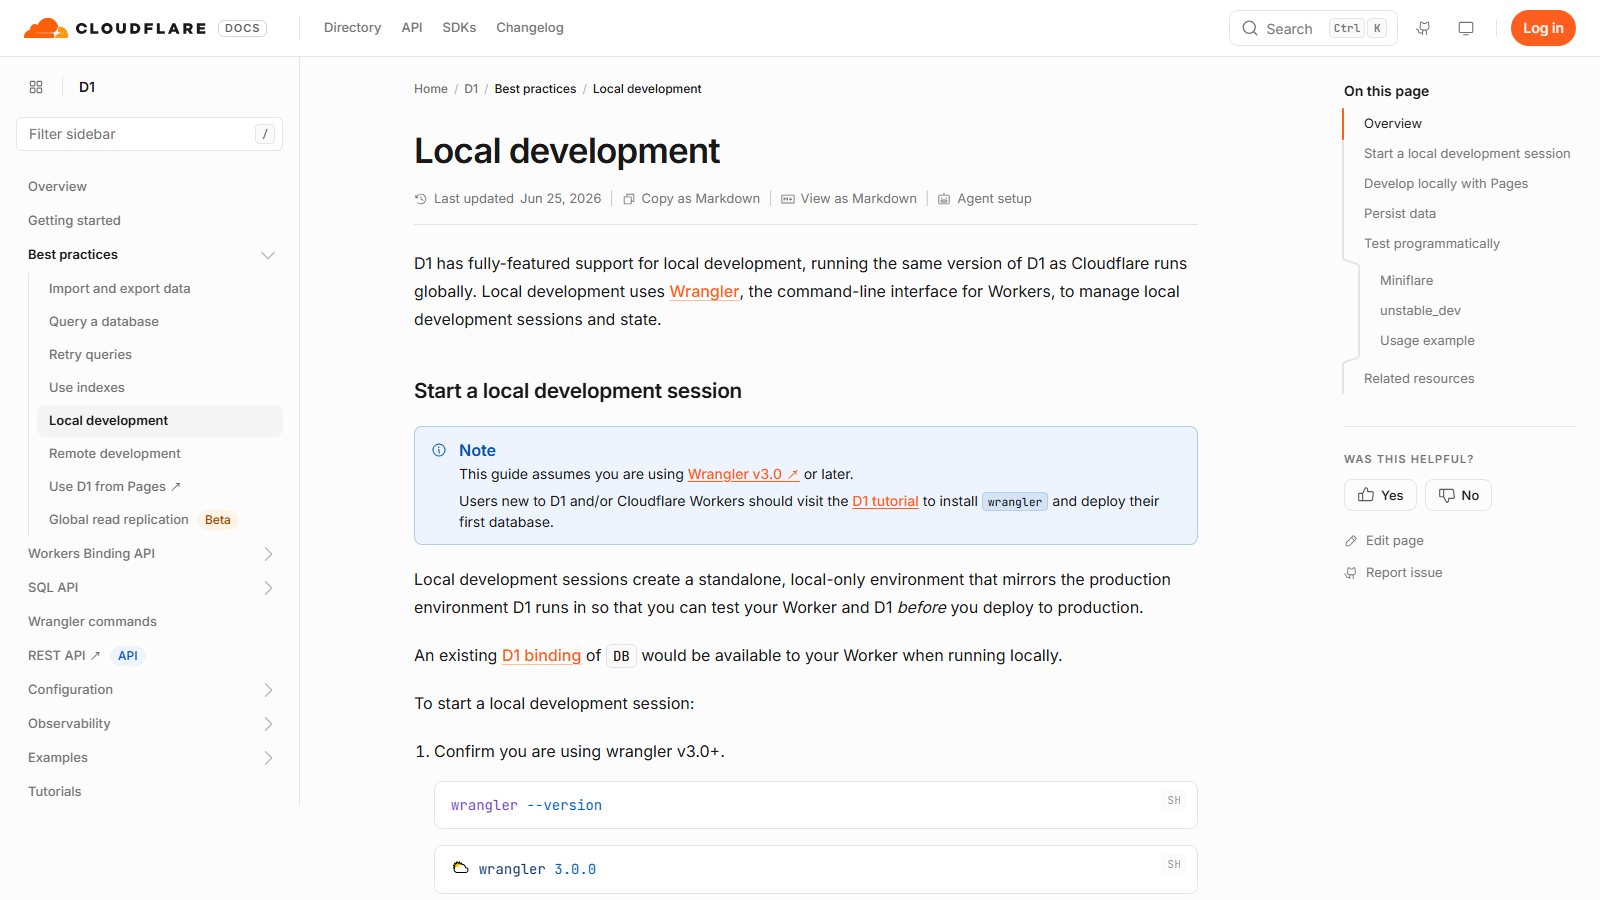
Task: Open the Directory menu item
Action: click(352, 28)
